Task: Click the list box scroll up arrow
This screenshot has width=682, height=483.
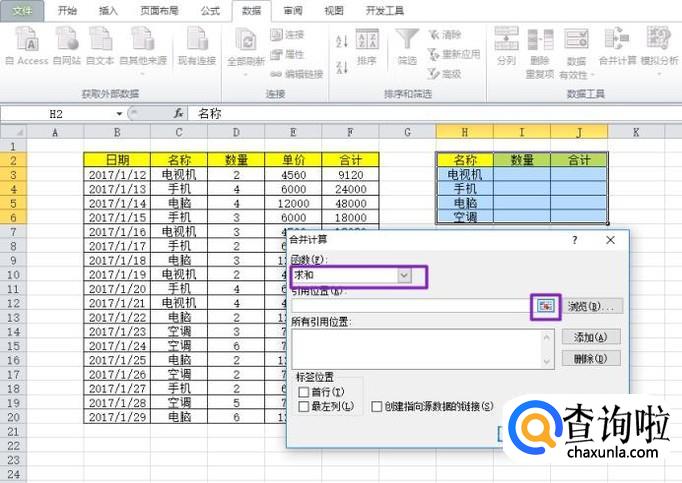Action: click(547, 337)
